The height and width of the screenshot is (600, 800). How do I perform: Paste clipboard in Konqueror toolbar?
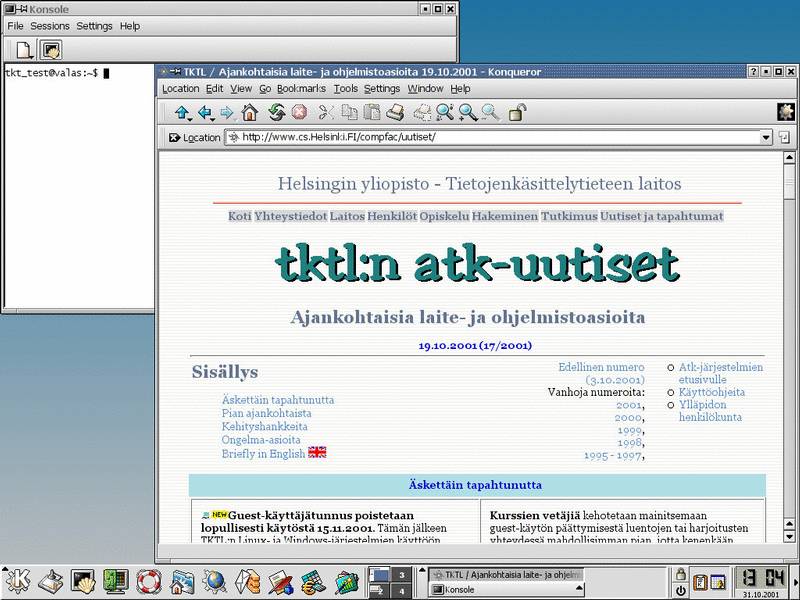pos(372,113)
